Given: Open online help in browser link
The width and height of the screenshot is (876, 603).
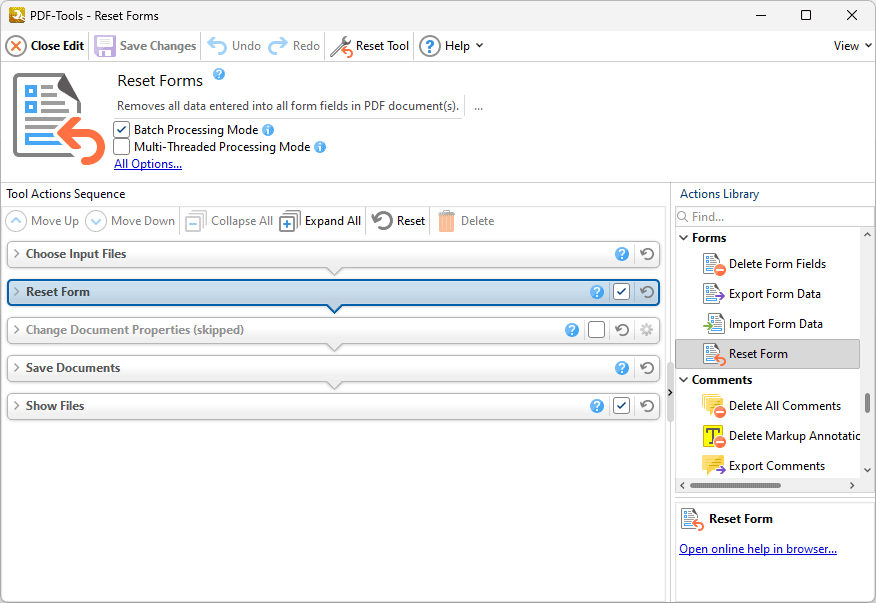Looking at the screenshot, I should [757, 549].
